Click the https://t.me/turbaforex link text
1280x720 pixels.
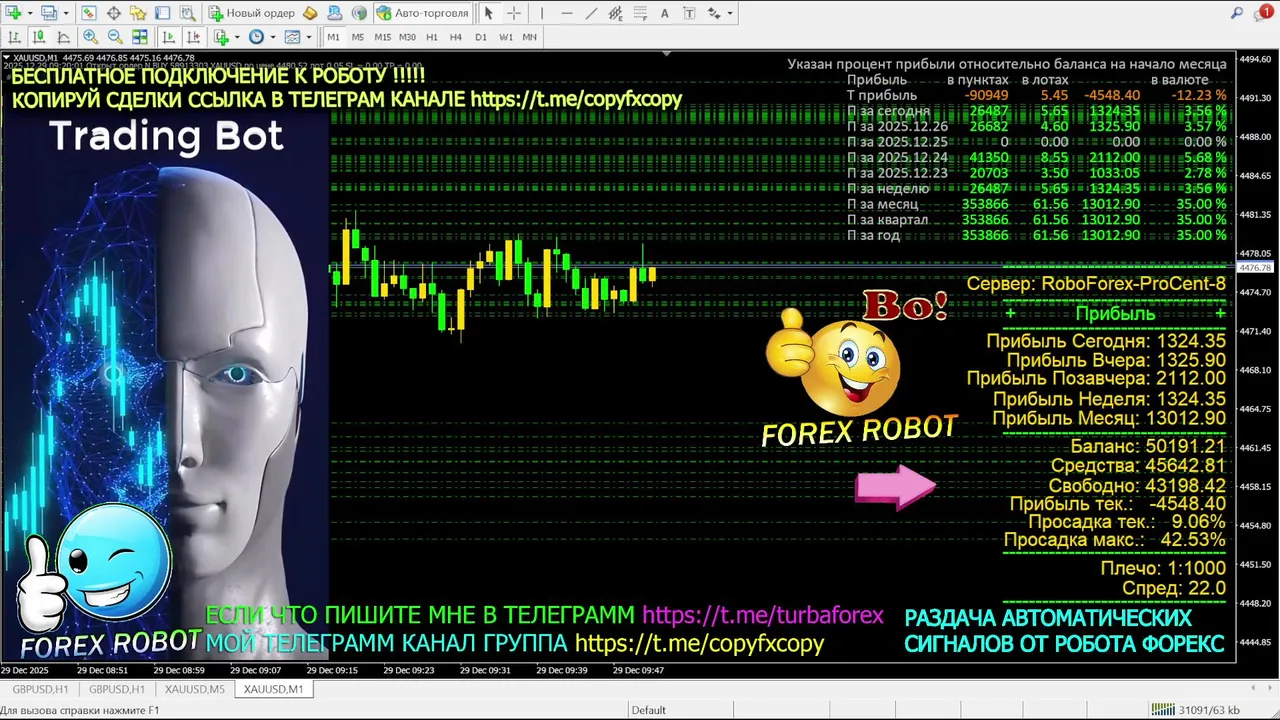click(x=762, y=615)
